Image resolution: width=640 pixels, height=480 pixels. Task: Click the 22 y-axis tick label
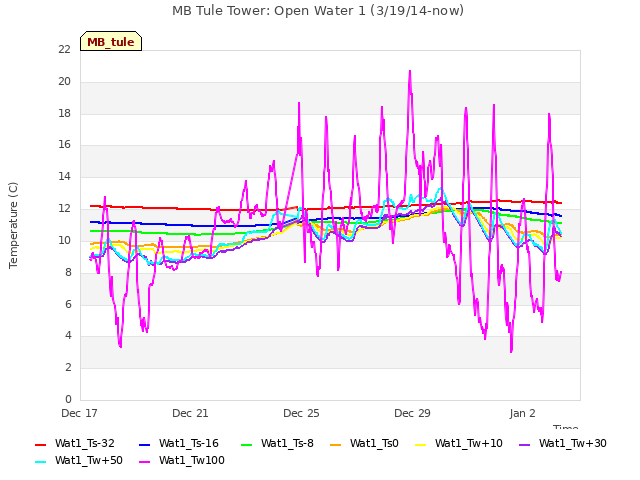(64, 50)
